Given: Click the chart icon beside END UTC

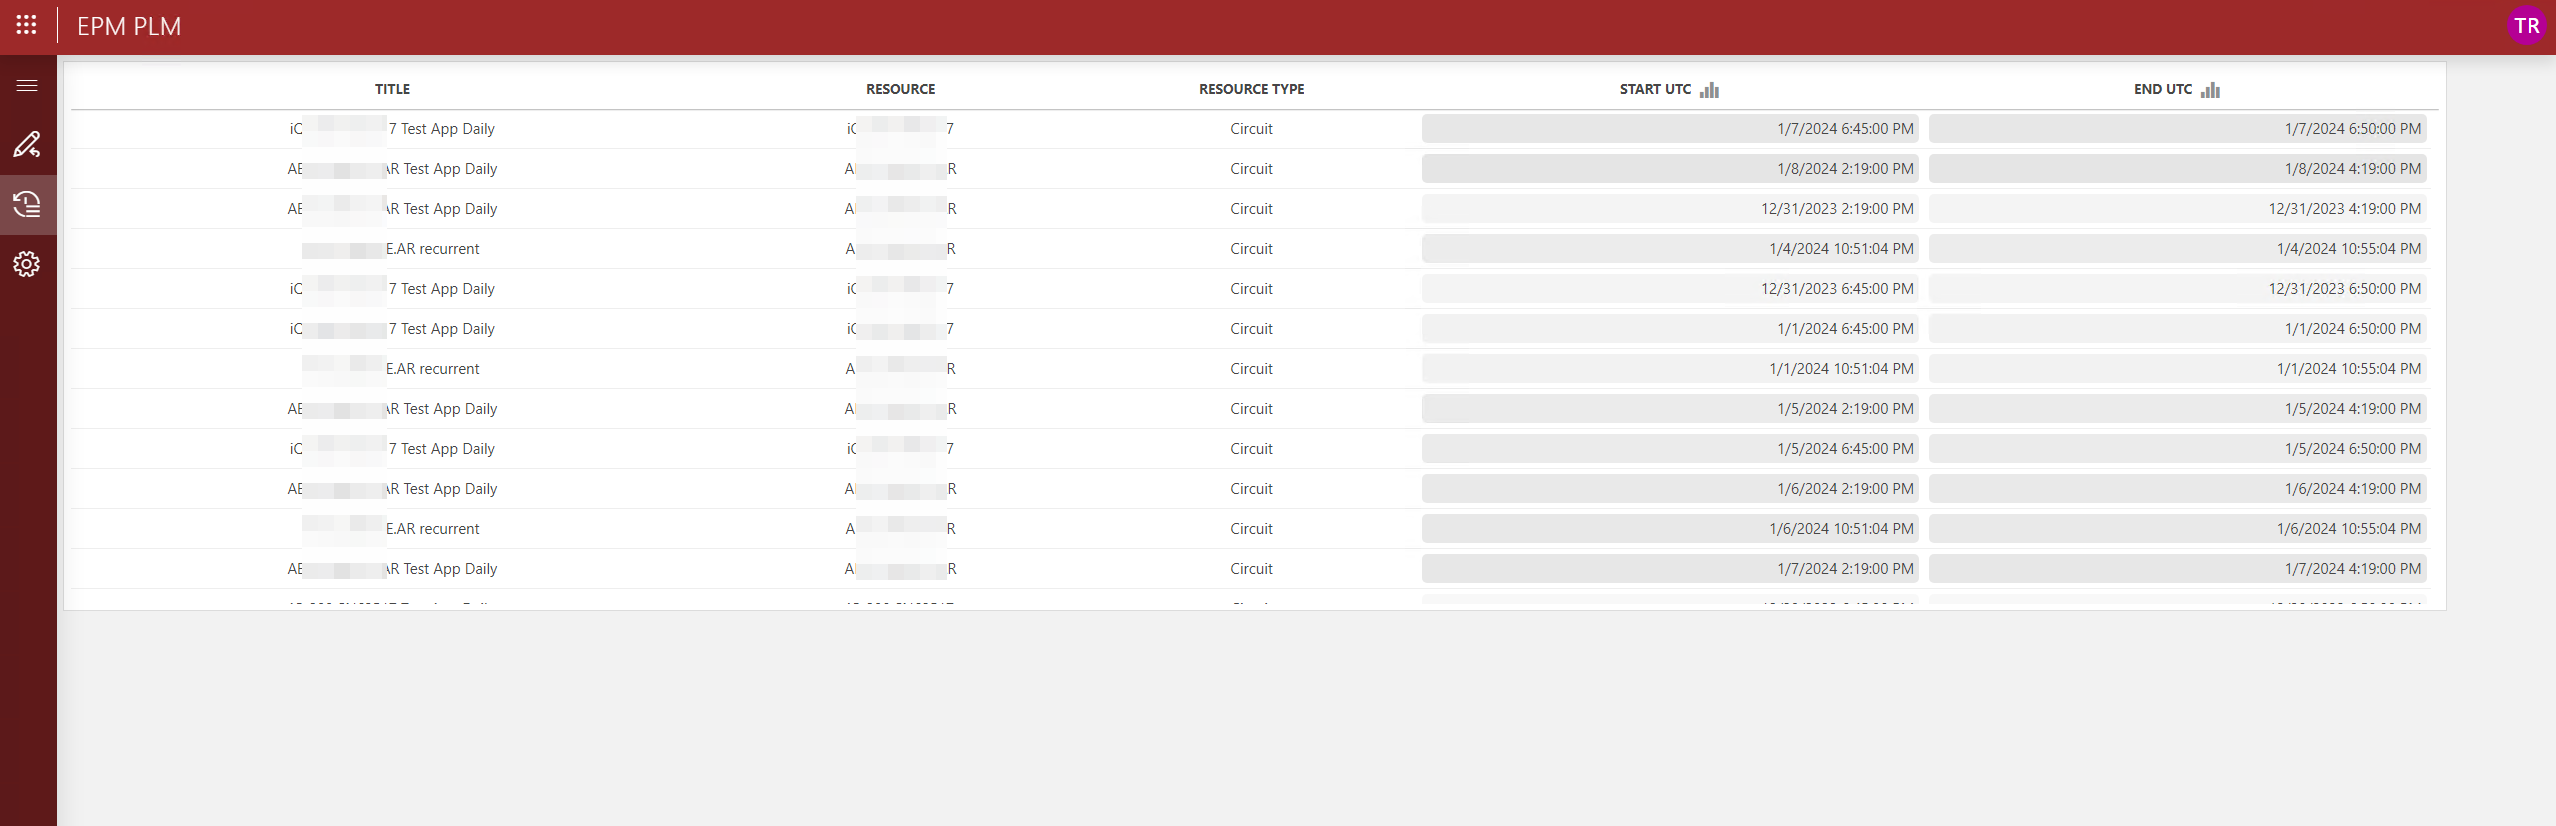Looking at the screenshot, I should pyautogui.click(x=2210, y=90).
